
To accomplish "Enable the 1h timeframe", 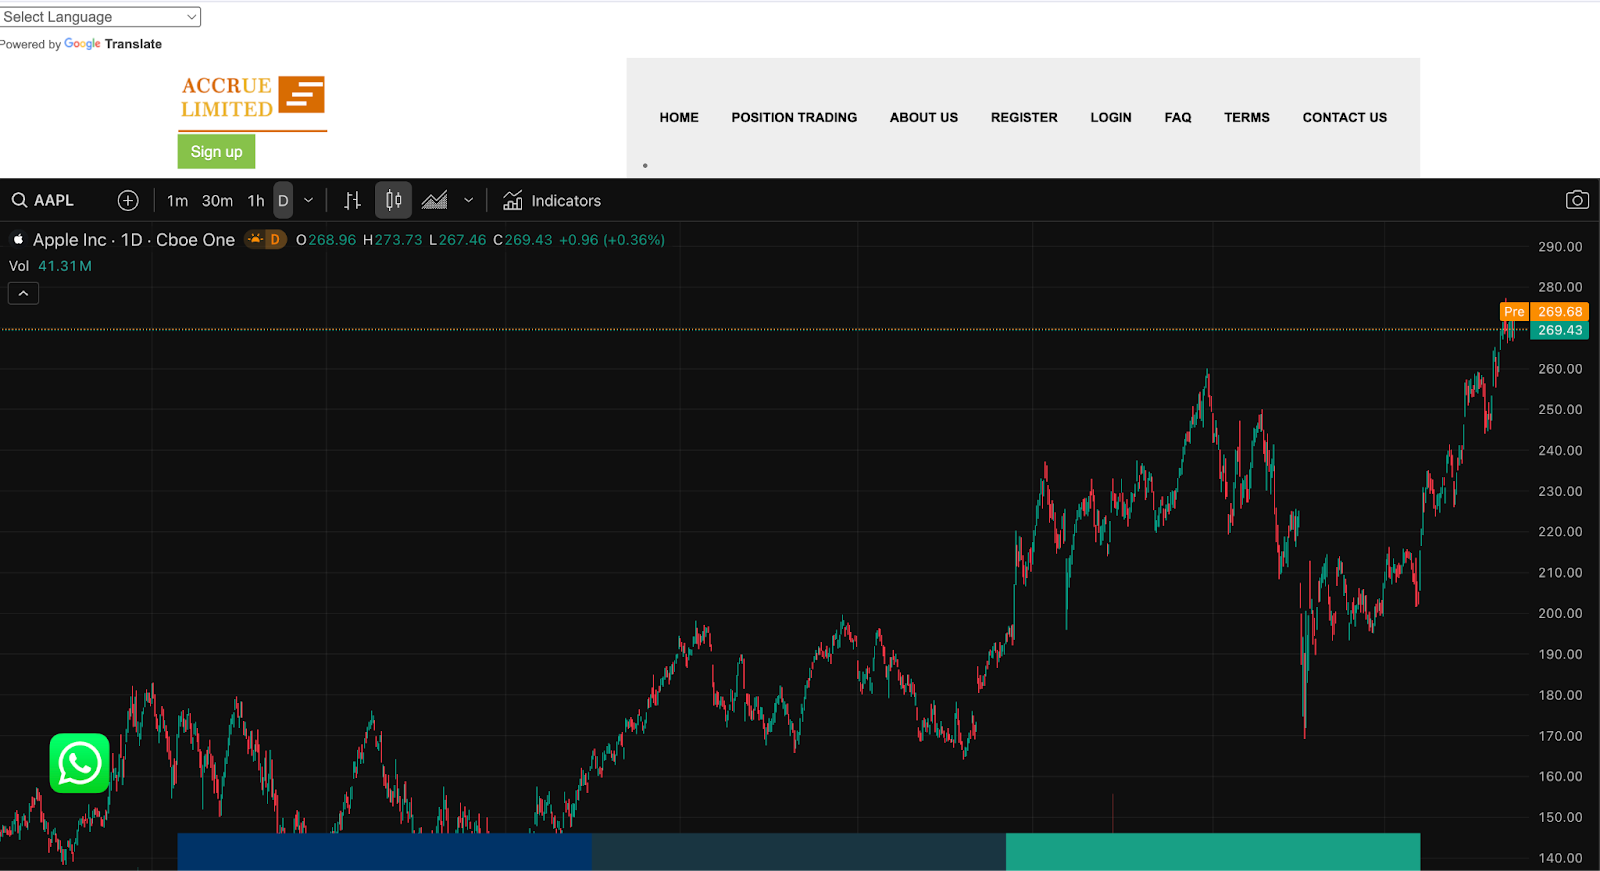I will (x=256, y=201).
